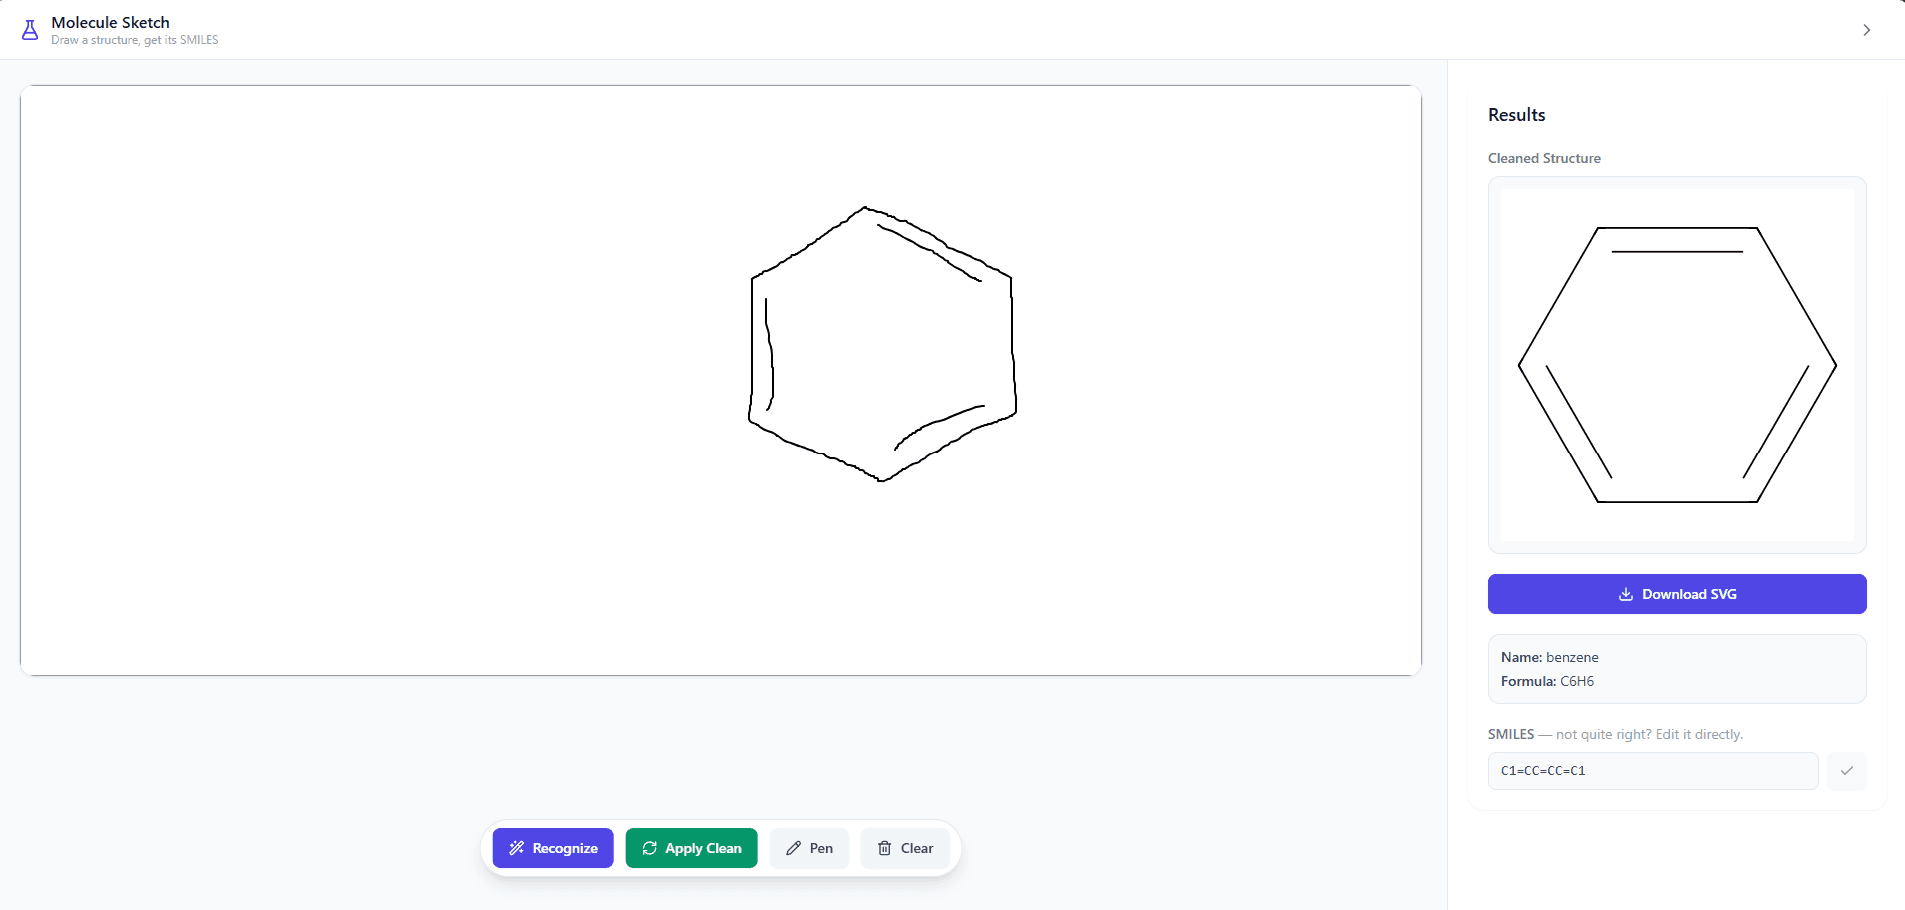Image resolution: width=1905 pixels, height=910 pixels.
Task: Click the hand-drawn benzene sketch on the canvas
Action: click(x=883, y=344)
